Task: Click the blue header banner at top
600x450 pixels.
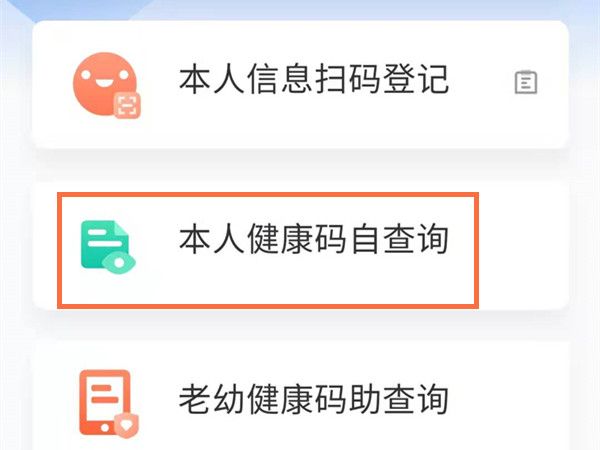Action: (300, 10)
